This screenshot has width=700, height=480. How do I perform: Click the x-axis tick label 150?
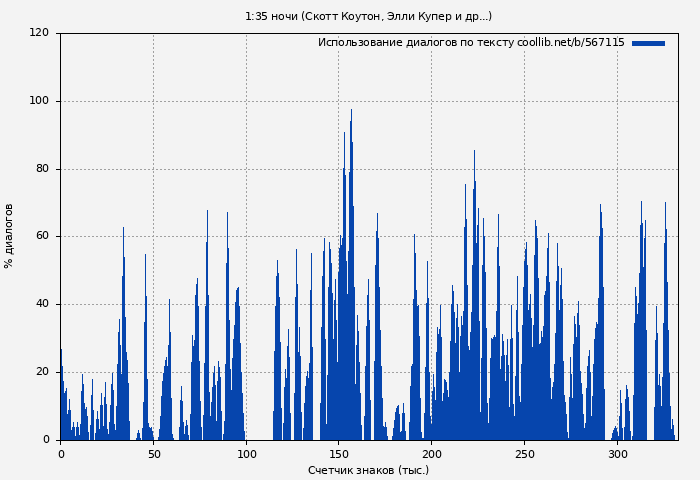click(338, 454)
